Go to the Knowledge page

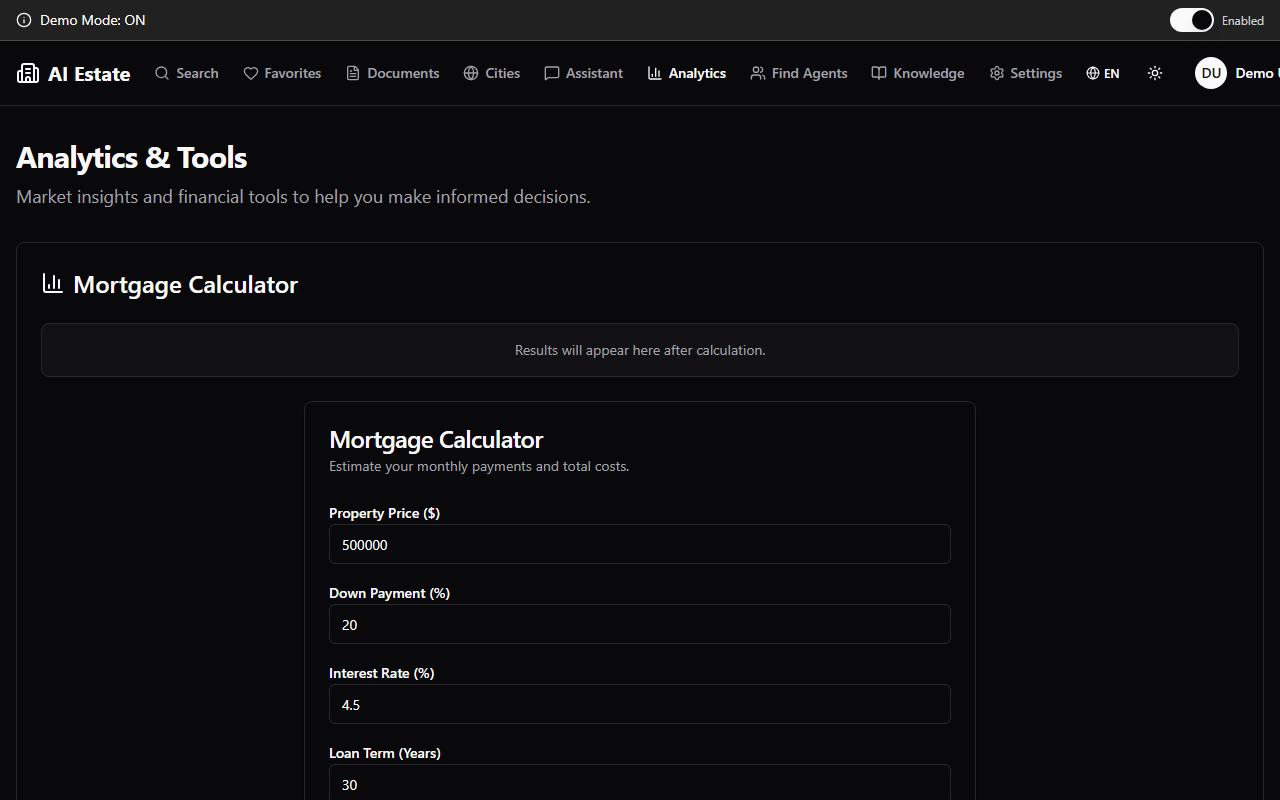pos(918,73)
